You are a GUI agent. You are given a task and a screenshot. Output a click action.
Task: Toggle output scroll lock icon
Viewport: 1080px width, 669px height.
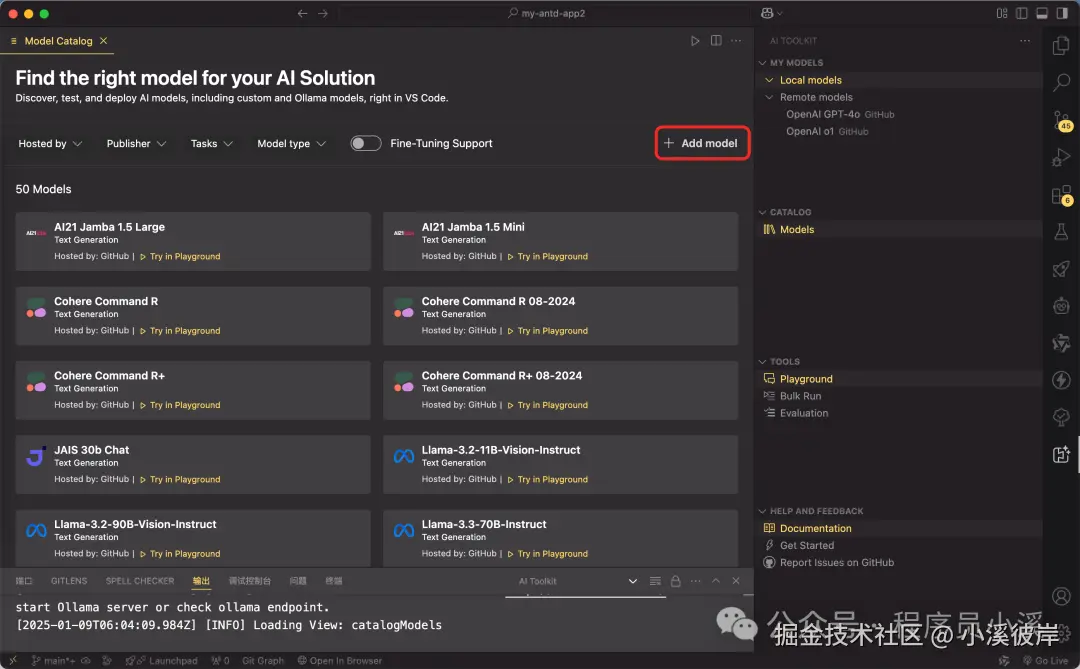676,581
